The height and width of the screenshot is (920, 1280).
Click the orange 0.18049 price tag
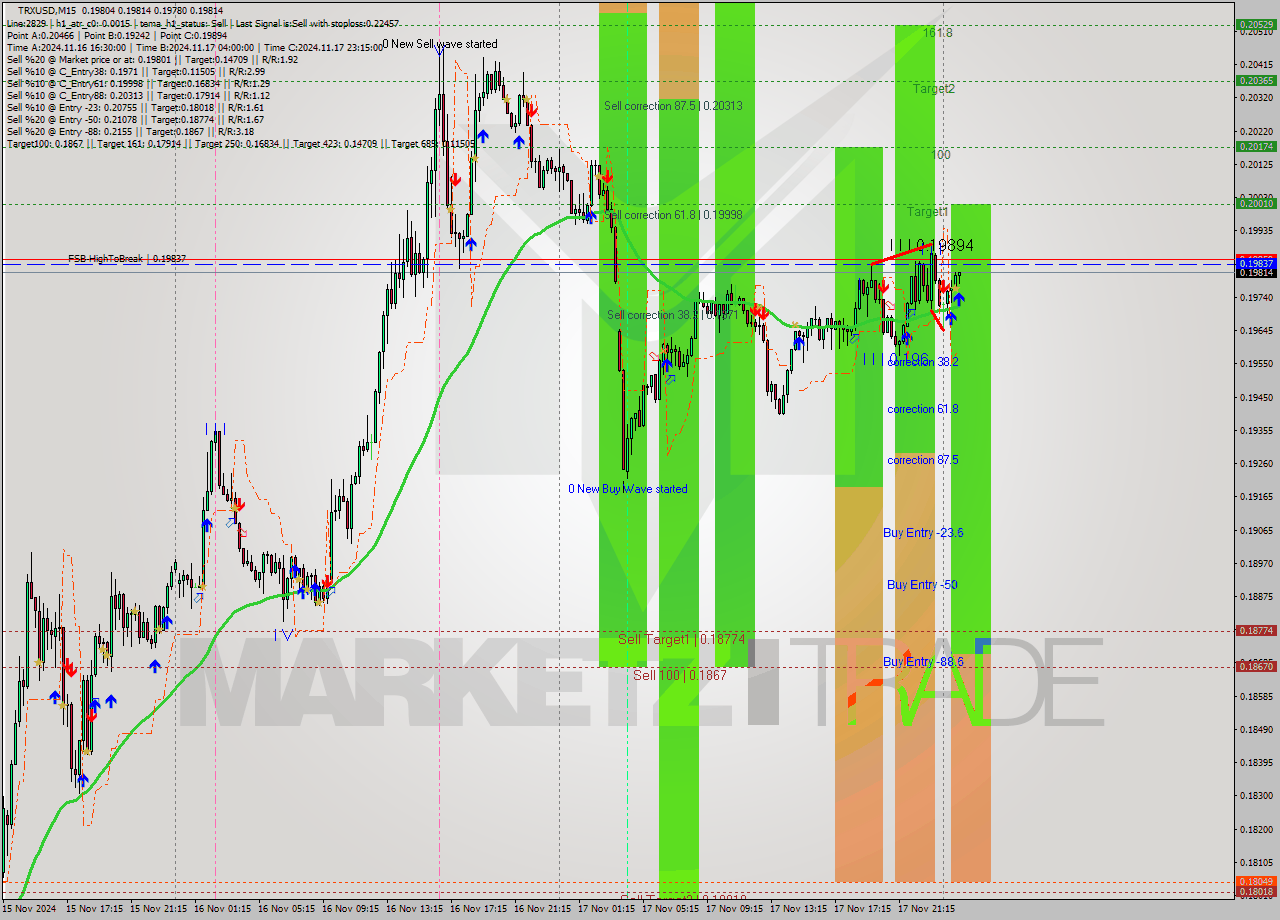(x=1255, y=882)
